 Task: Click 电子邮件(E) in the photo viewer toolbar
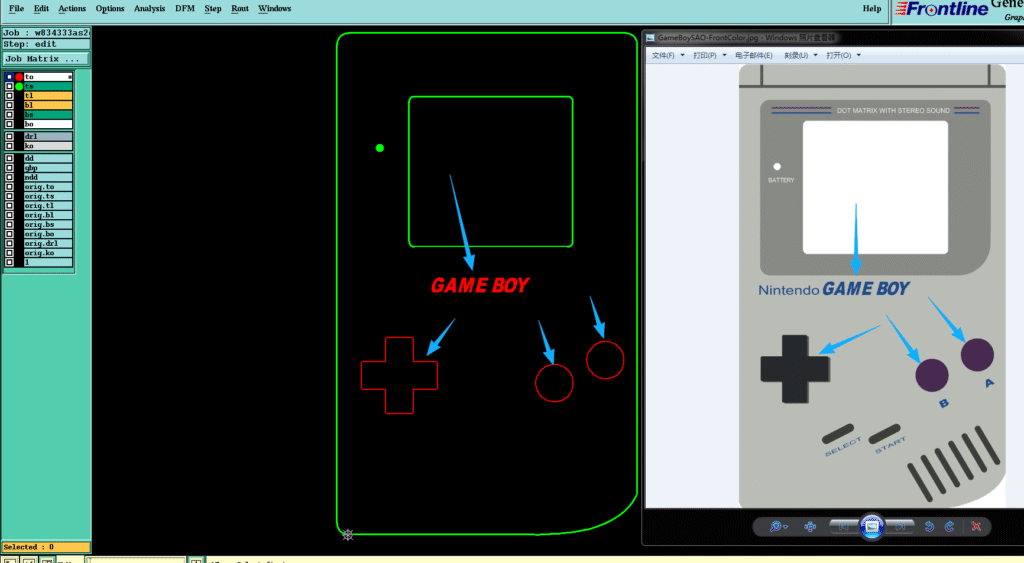coord(754,55)
